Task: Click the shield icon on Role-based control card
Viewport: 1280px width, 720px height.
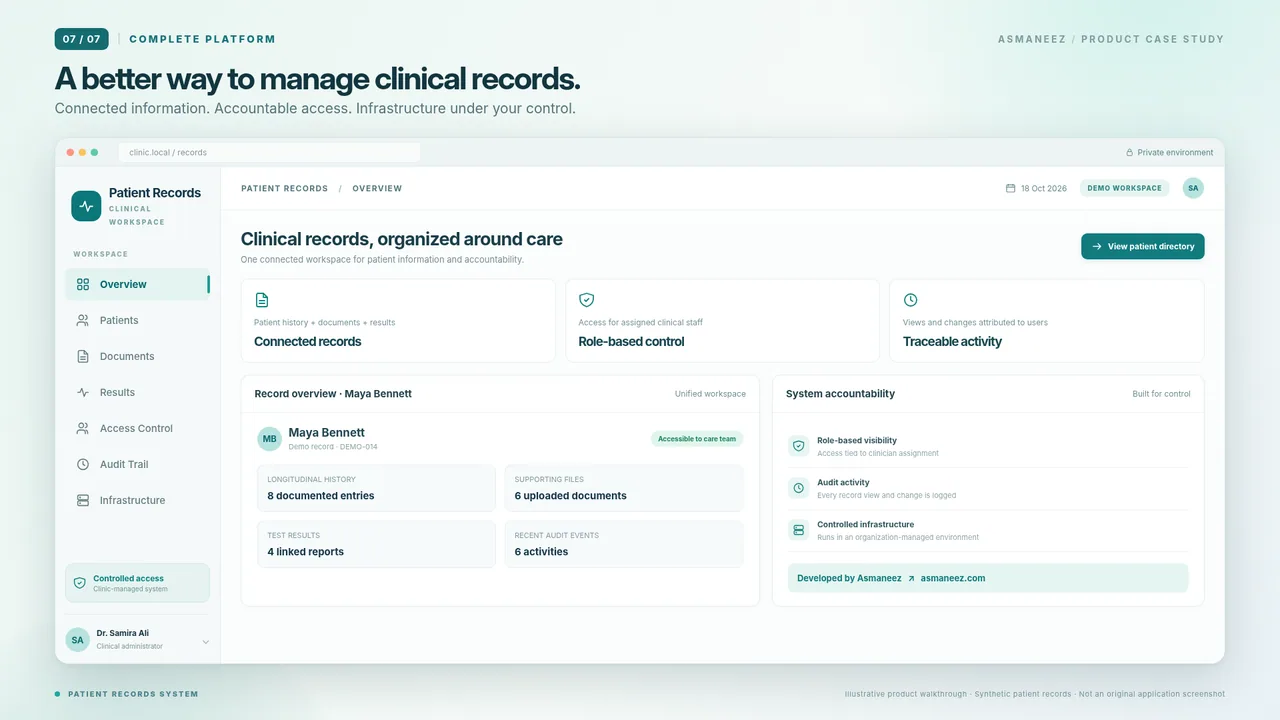Action: tap(586, 300)
